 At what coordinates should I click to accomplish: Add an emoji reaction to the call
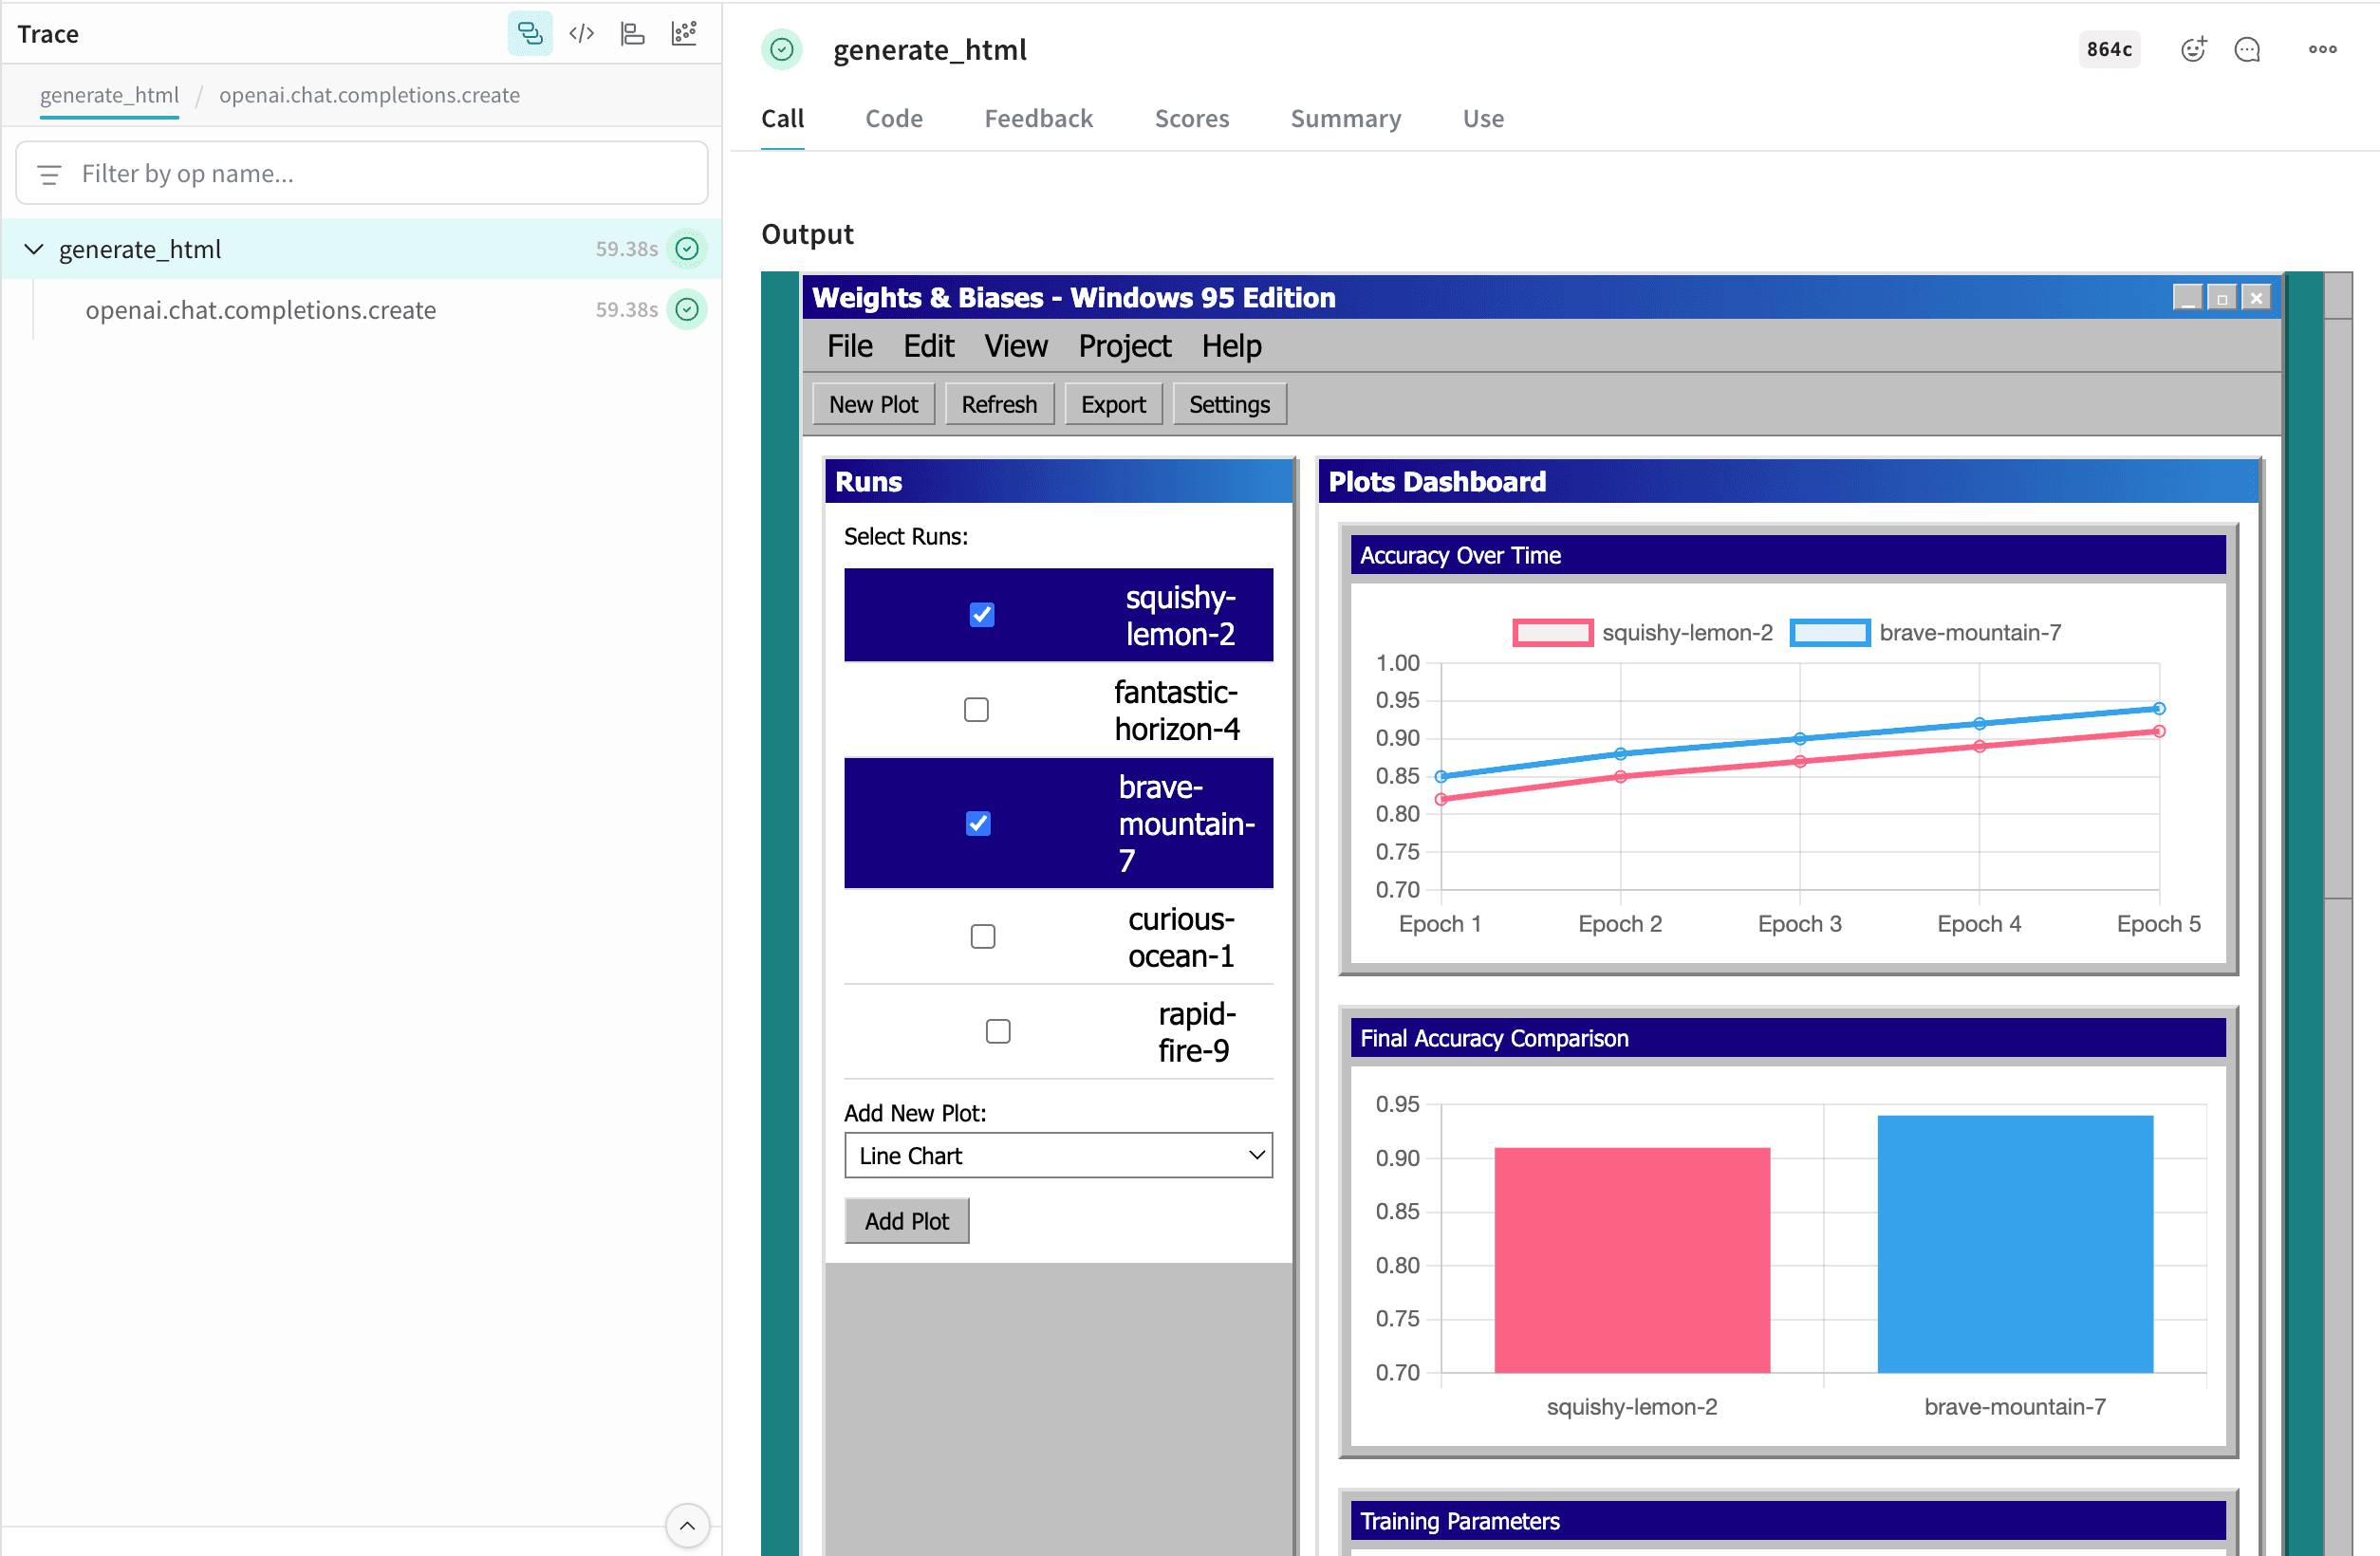pos(2193,49)
